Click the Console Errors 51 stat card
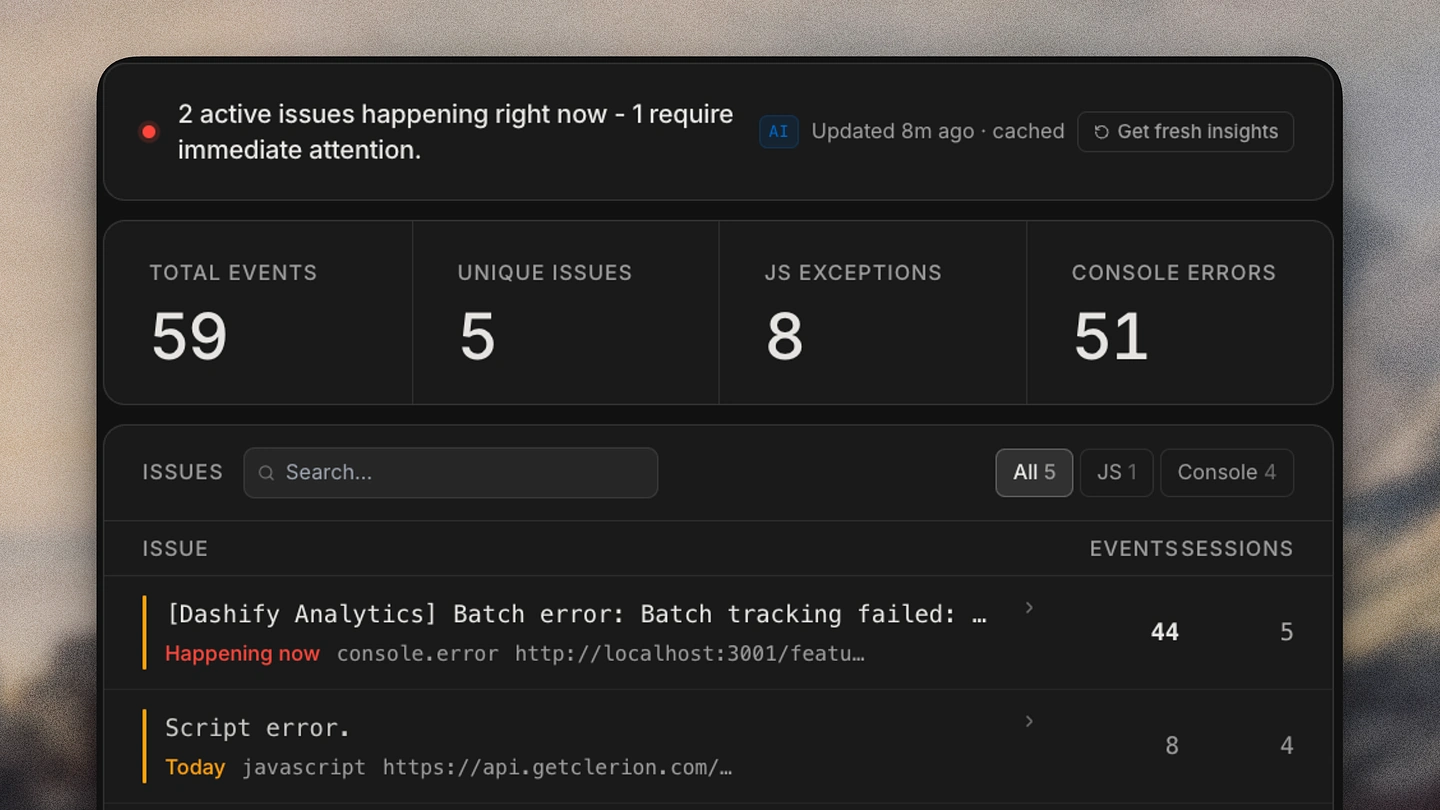Screen dimensions: 1440x810 [x=1180, y=313]
